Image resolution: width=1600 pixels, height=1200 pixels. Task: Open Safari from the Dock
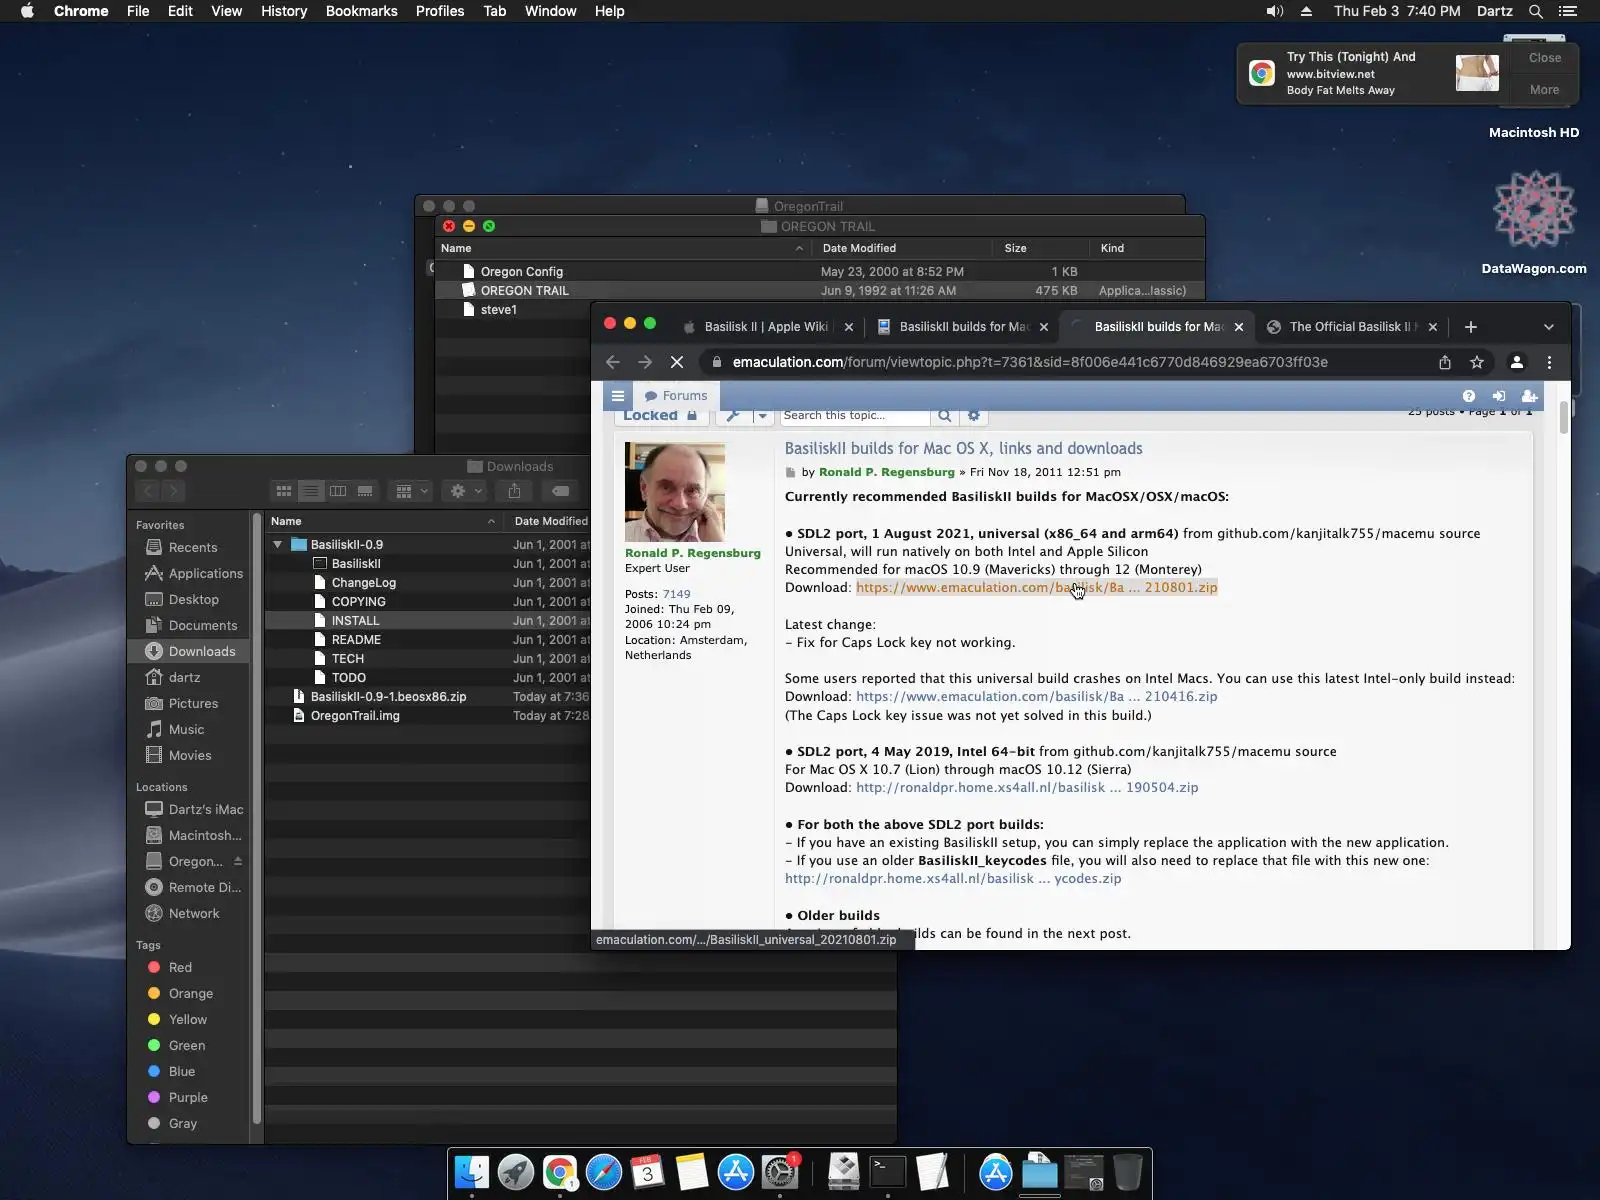pos(604,1172)
